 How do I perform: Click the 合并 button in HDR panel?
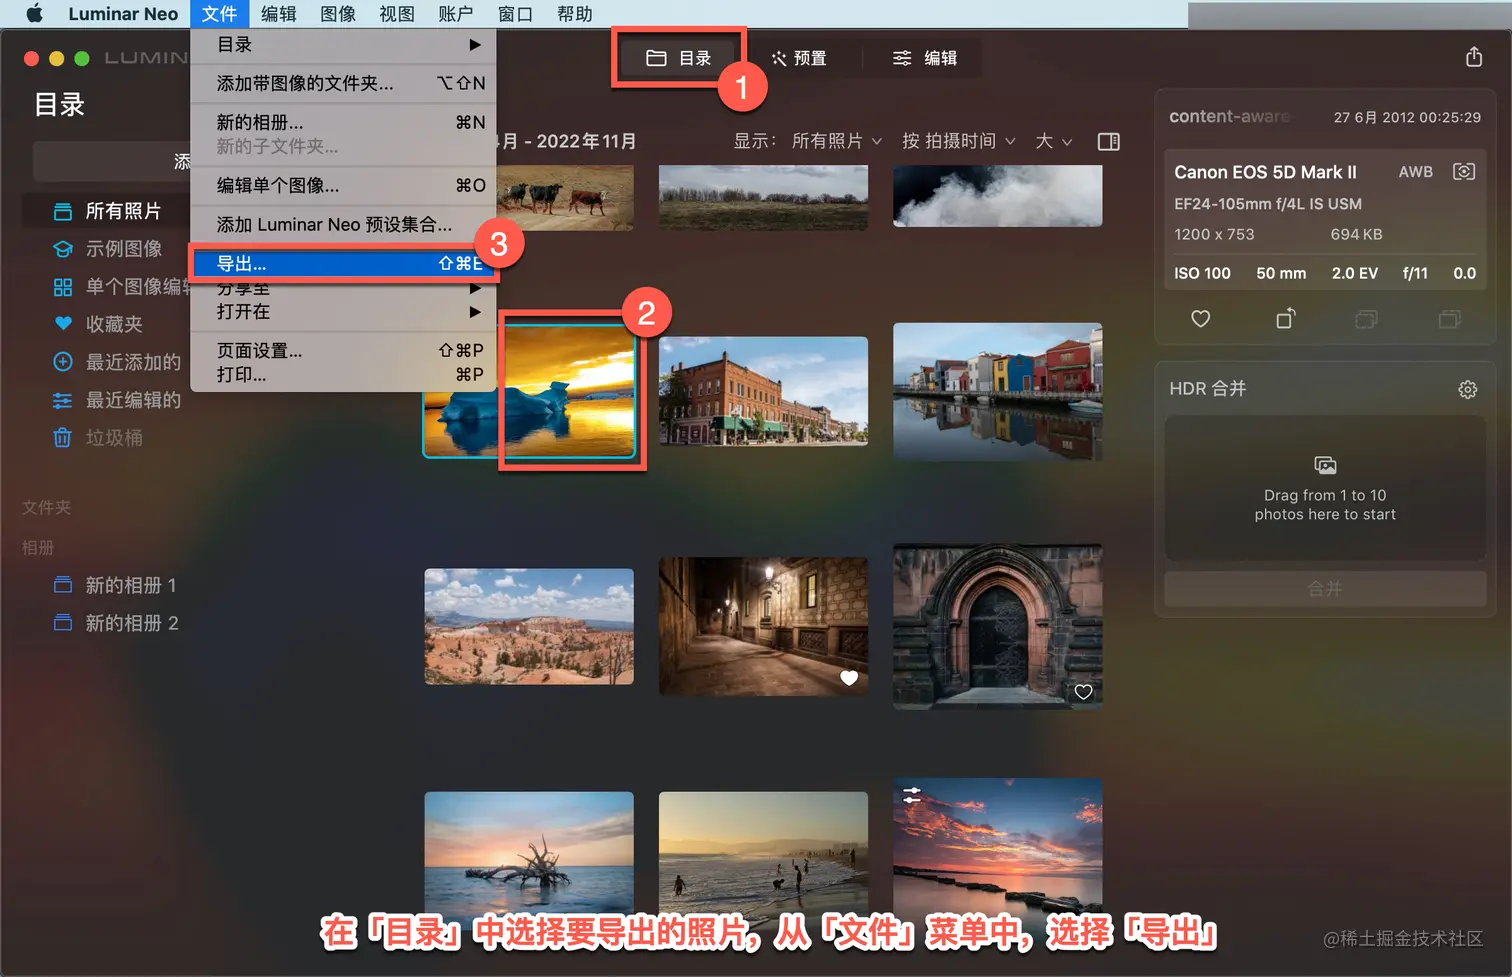[x=1325, y=589]
